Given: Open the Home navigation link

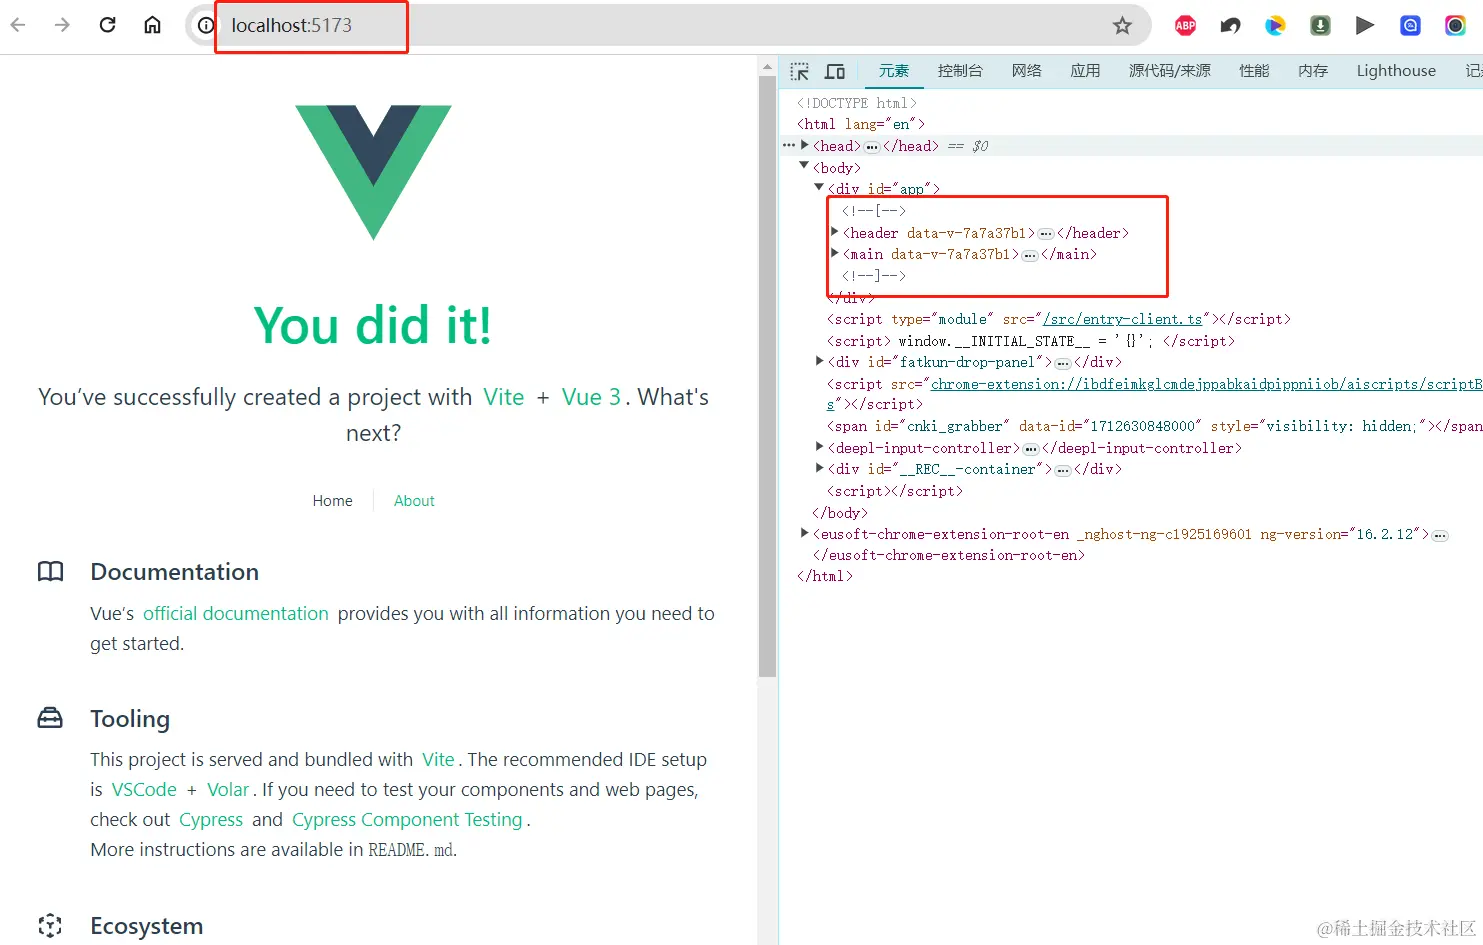Looking at the screenshot, I should (x=332, y=501).
